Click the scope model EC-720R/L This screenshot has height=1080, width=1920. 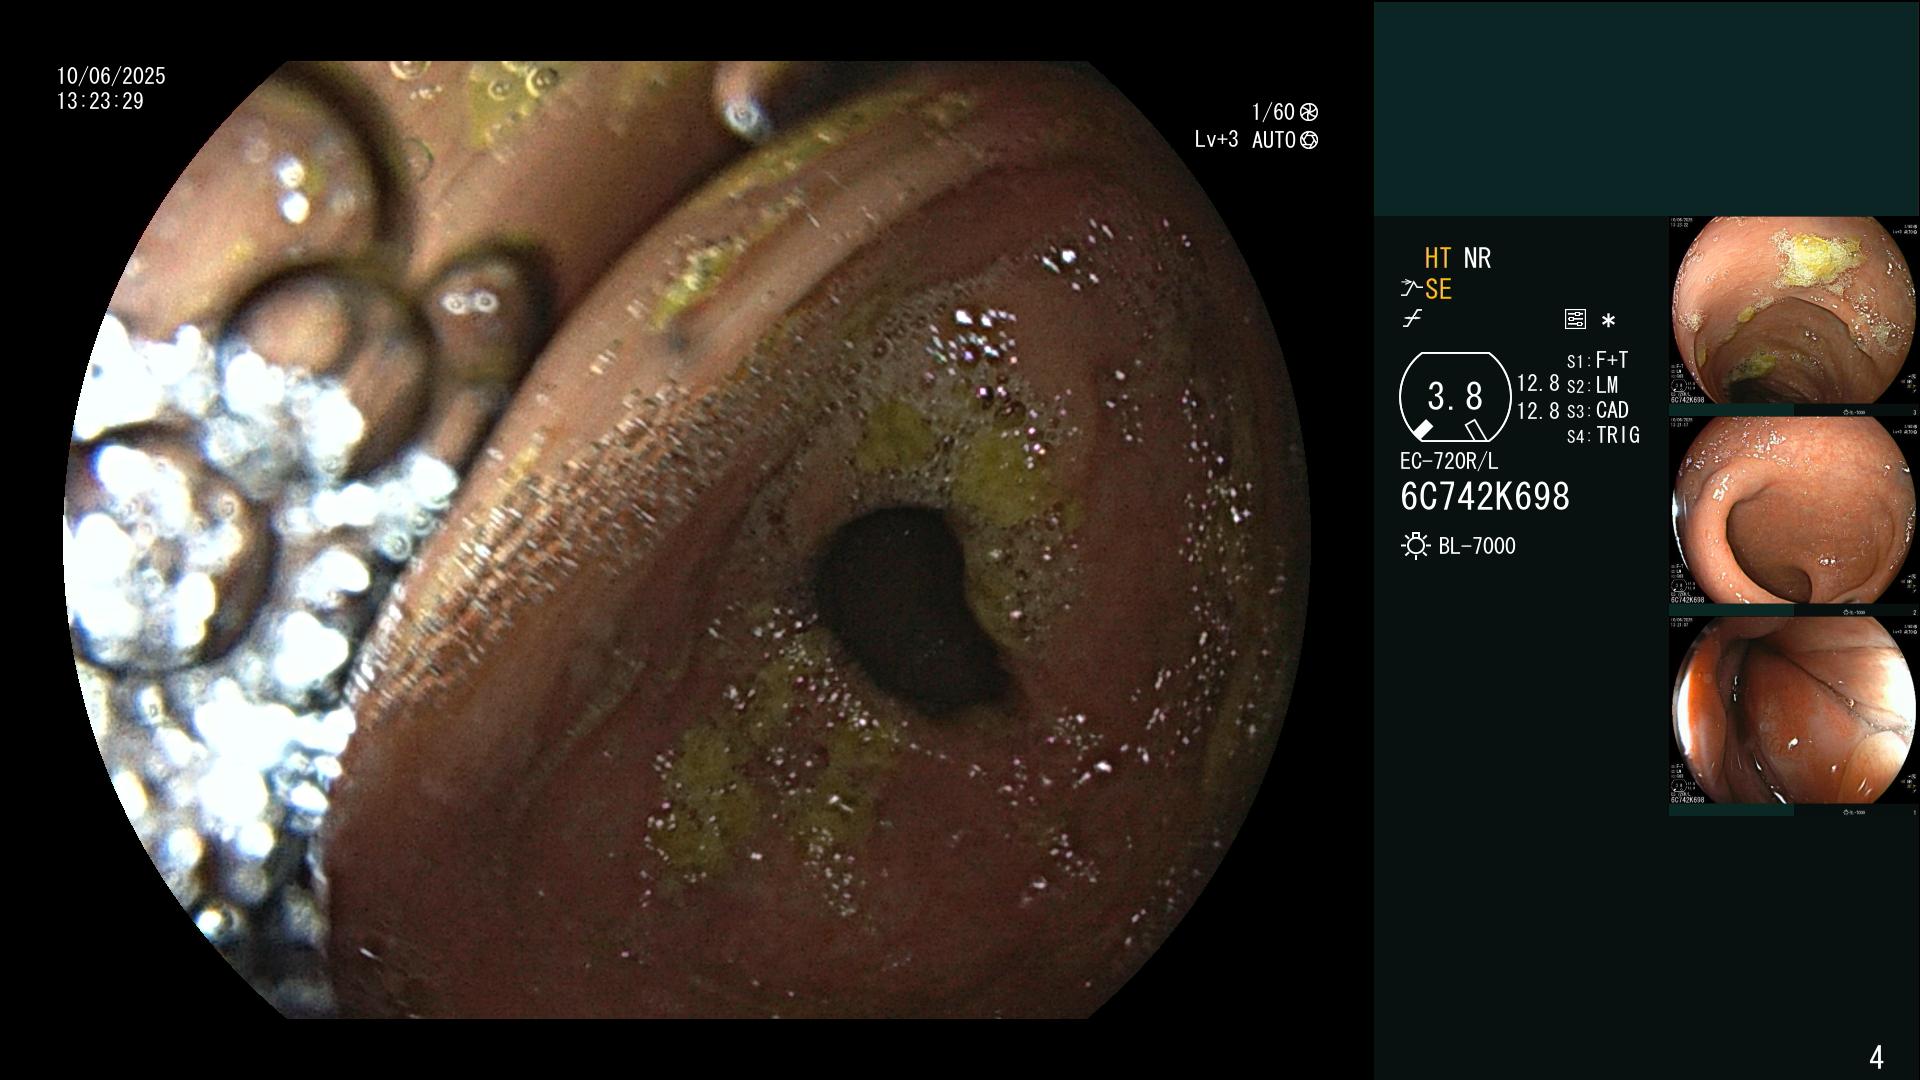pos(1449,462)
